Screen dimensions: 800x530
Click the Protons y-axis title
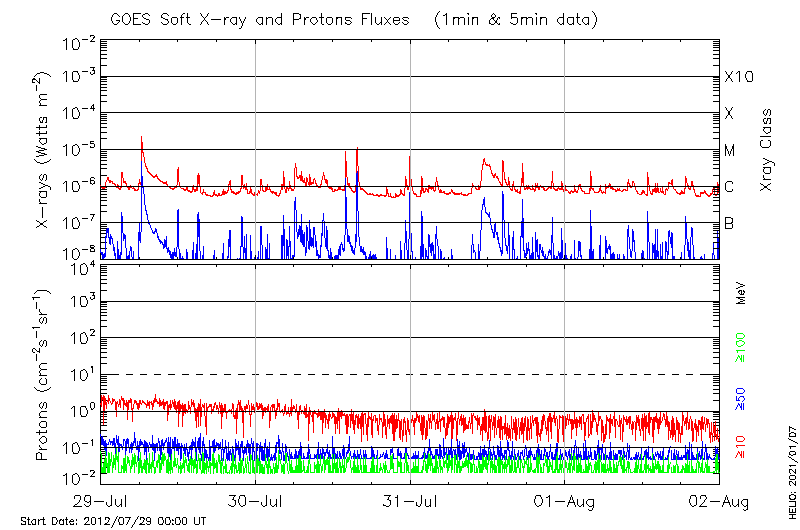pyautogui.click(x=44, y=375)
